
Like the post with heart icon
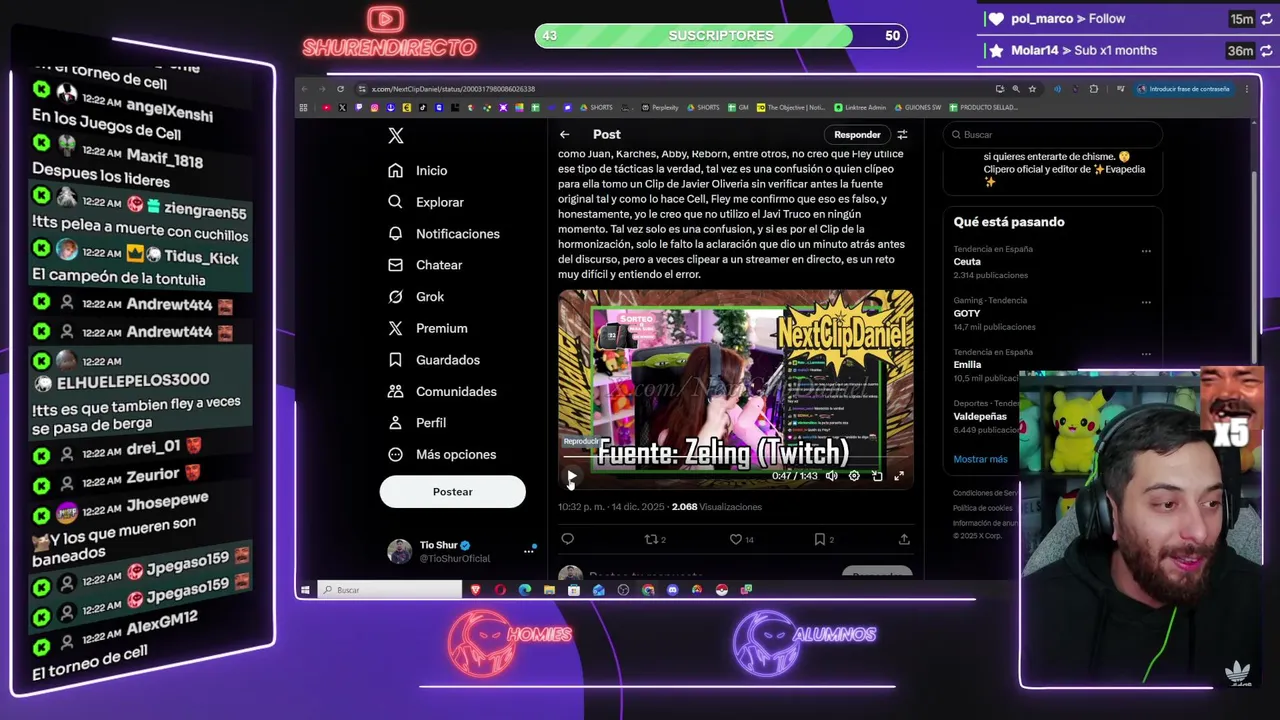741,539
